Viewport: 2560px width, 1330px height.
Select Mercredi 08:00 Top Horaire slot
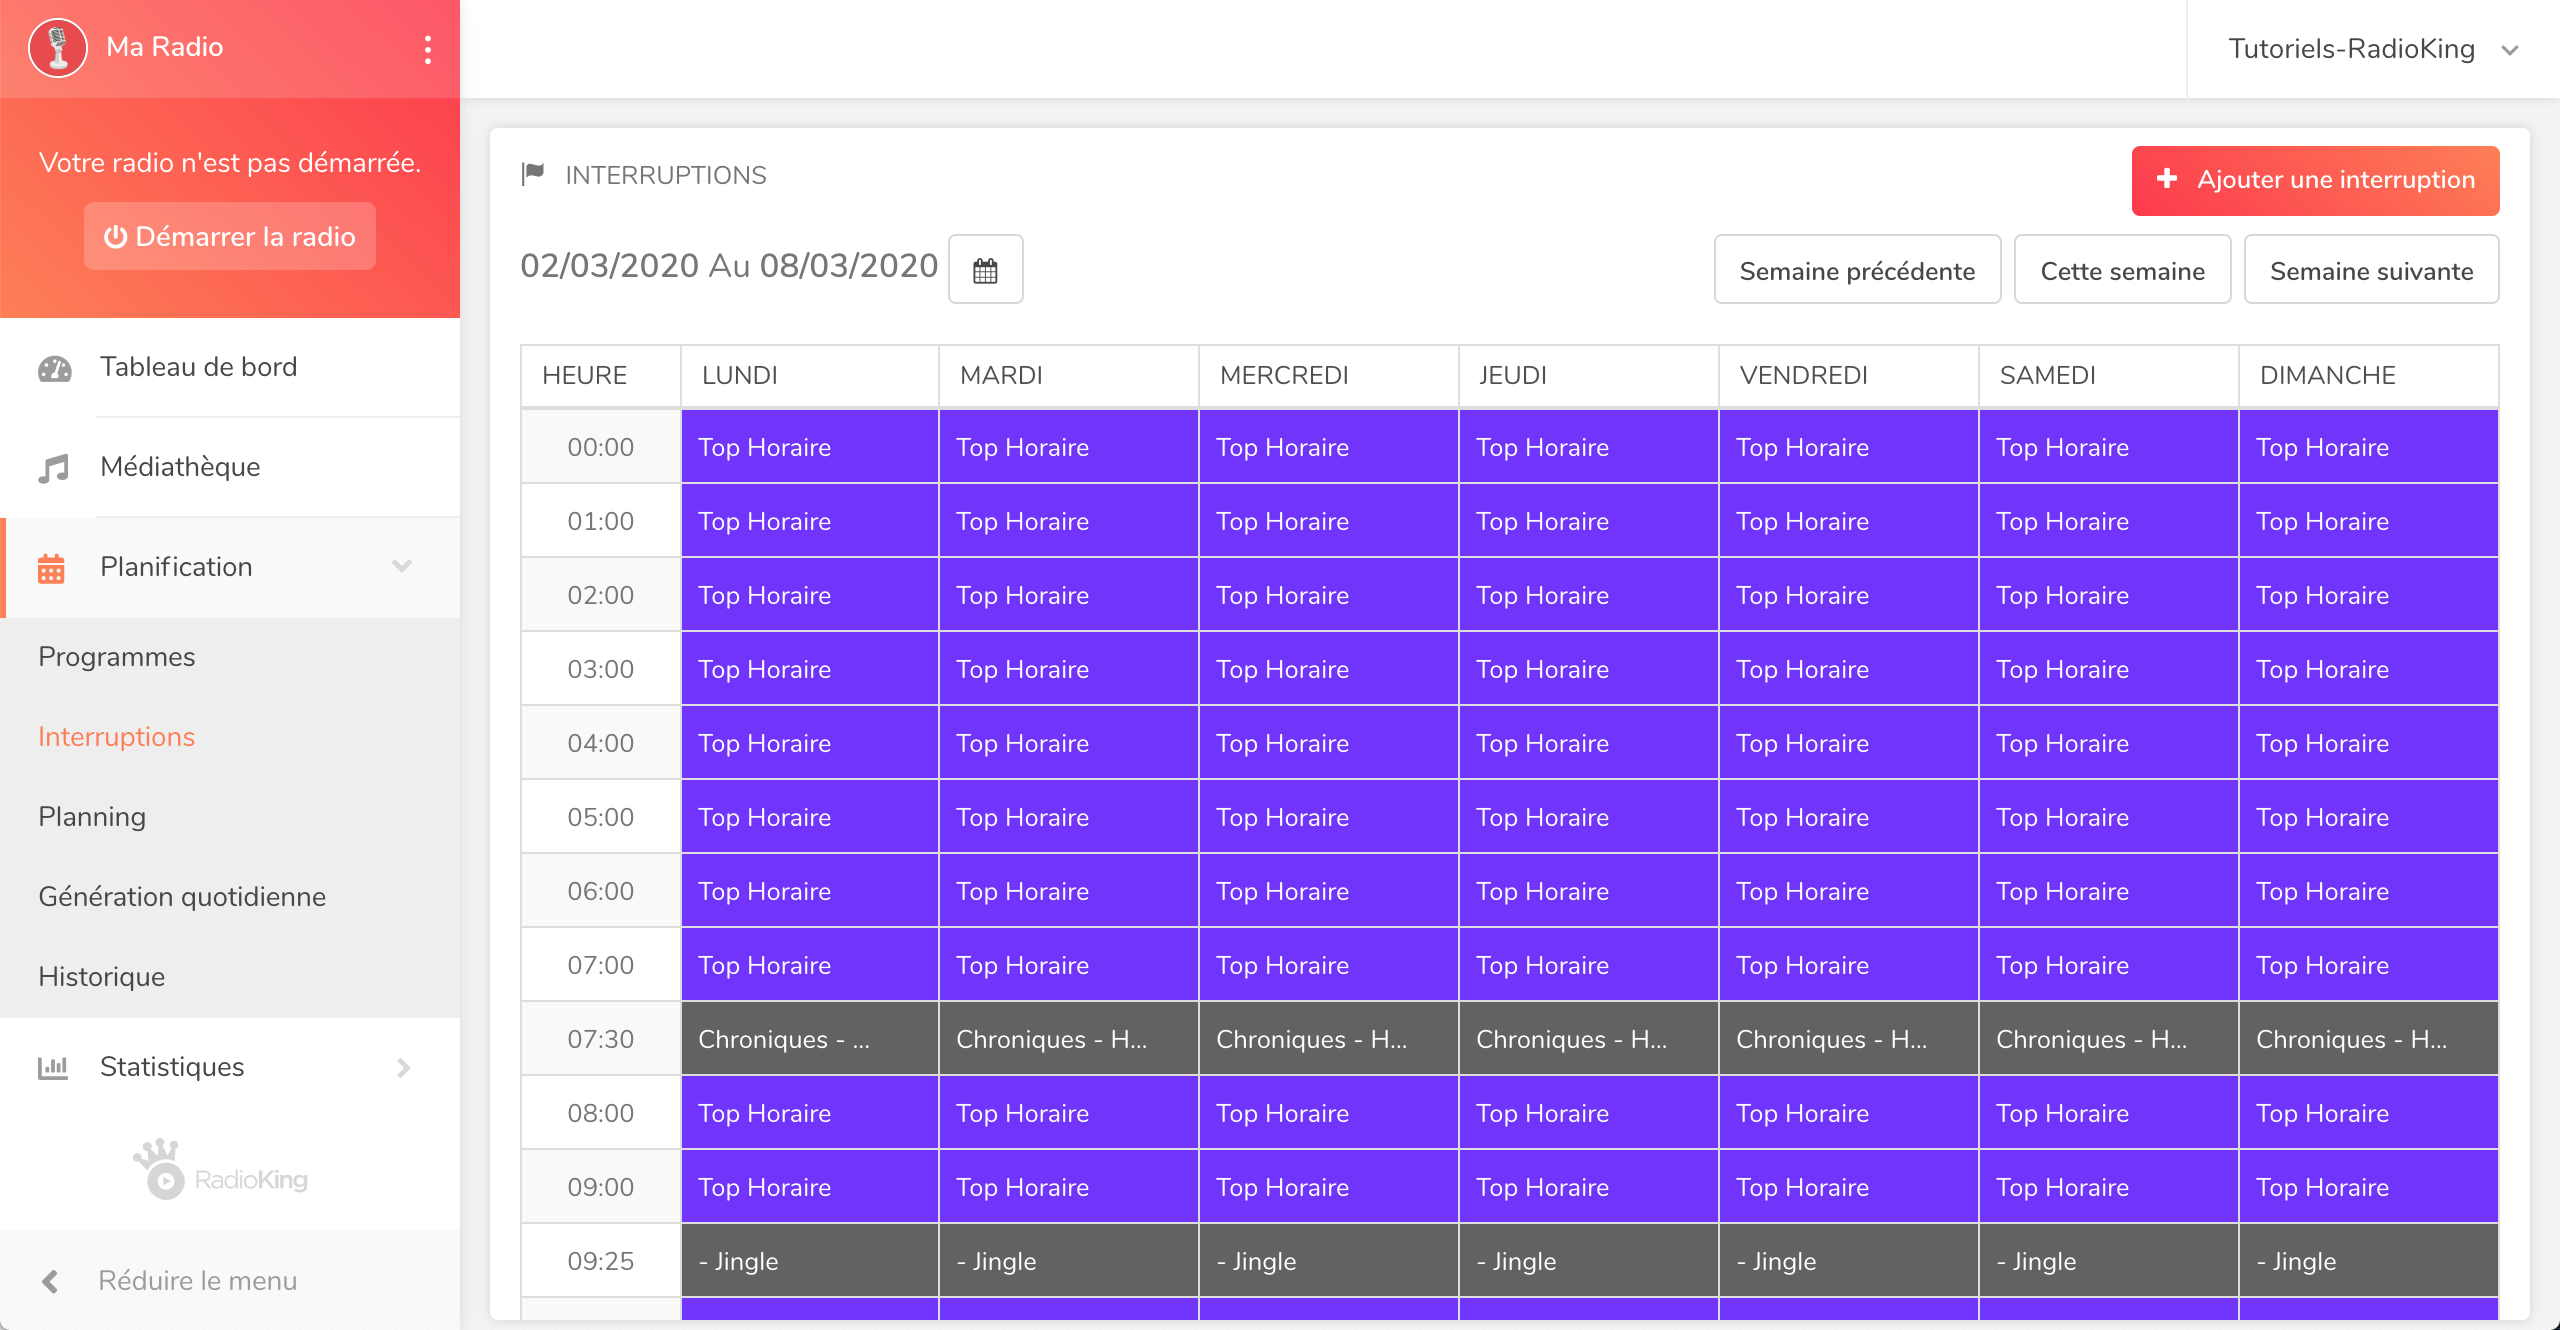(x=1329, y=1113)
